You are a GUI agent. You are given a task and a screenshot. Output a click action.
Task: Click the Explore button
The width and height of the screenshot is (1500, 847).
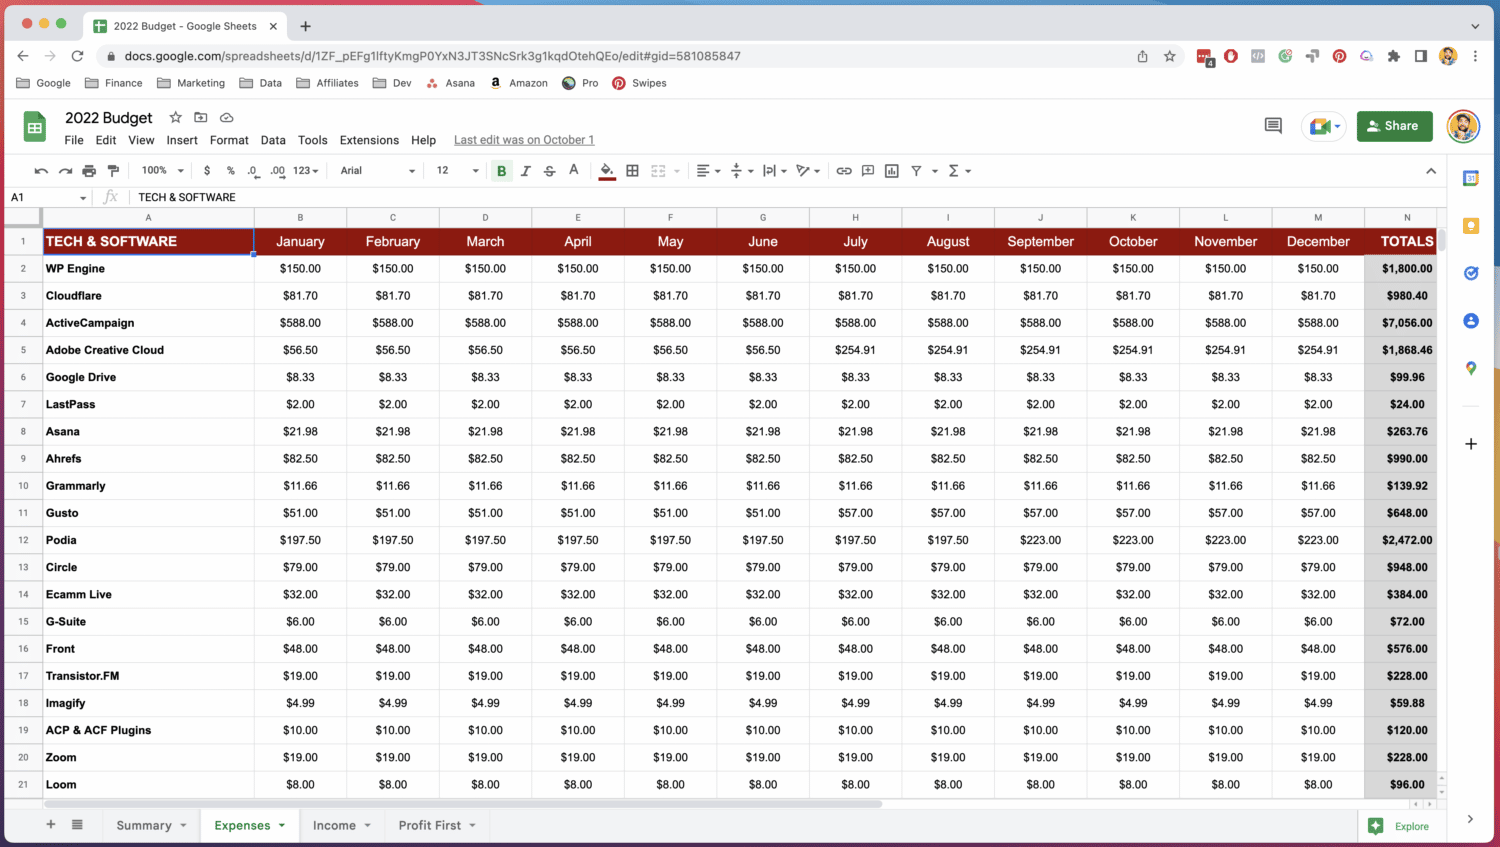point(1400,826)
